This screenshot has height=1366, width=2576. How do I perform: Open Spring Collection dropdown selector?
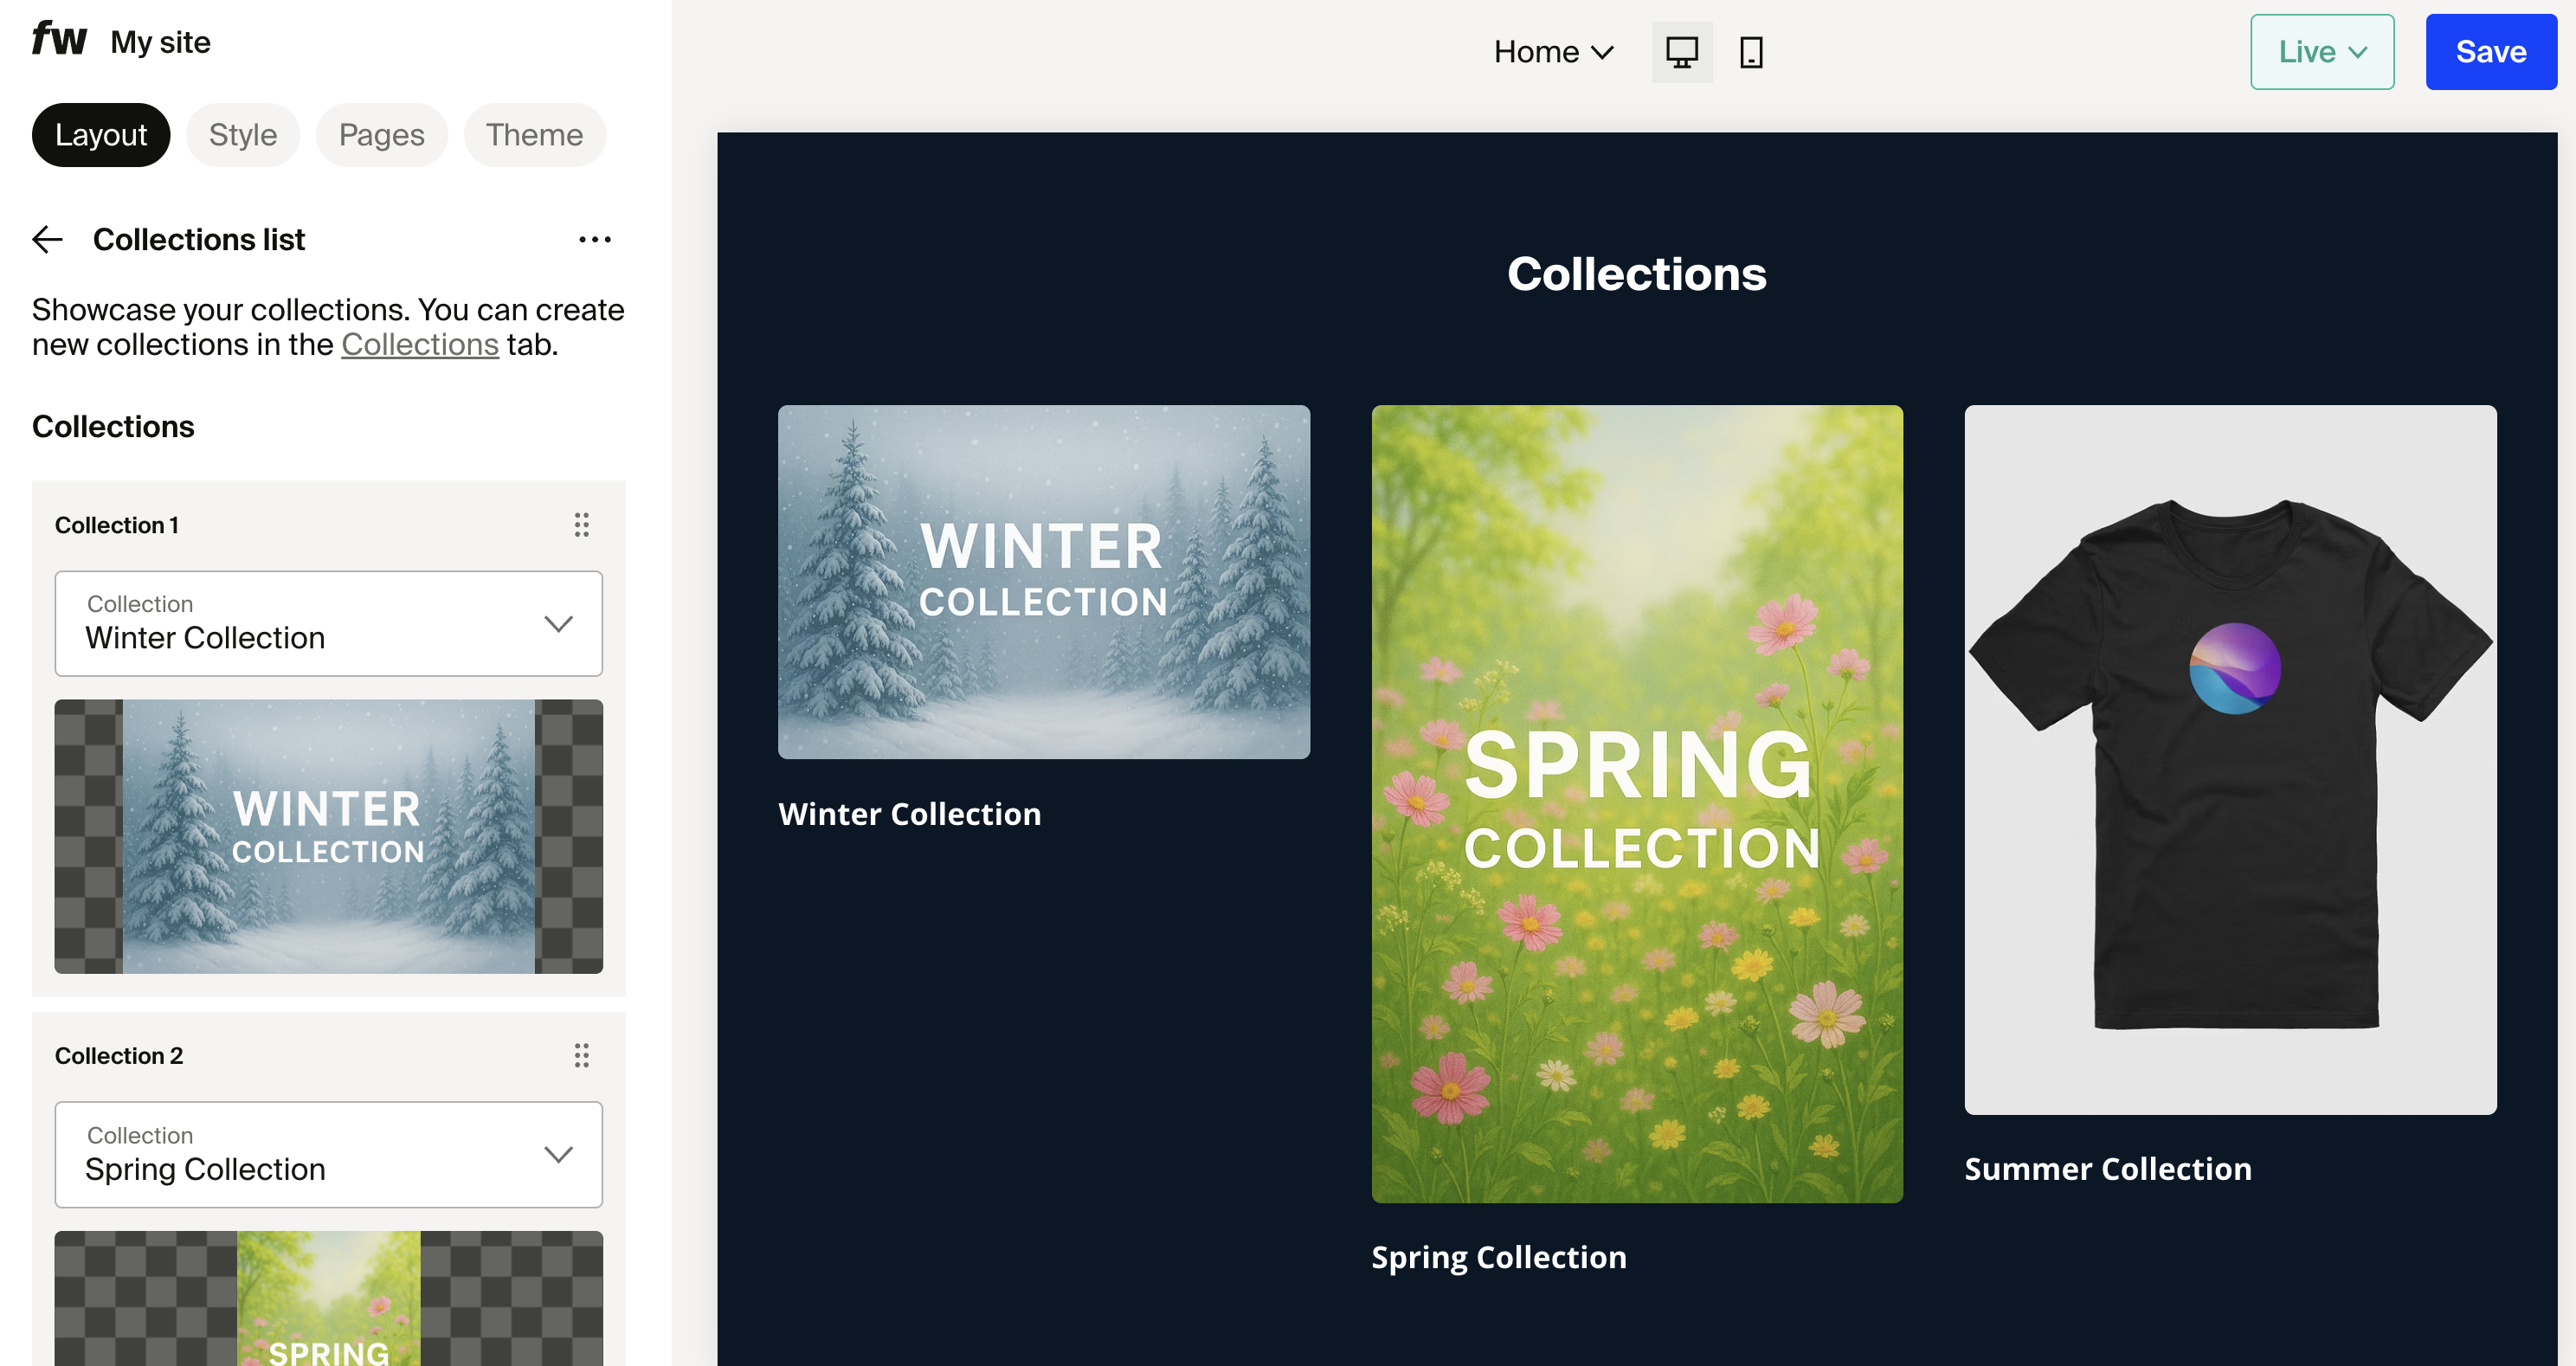click(328, 1155)
